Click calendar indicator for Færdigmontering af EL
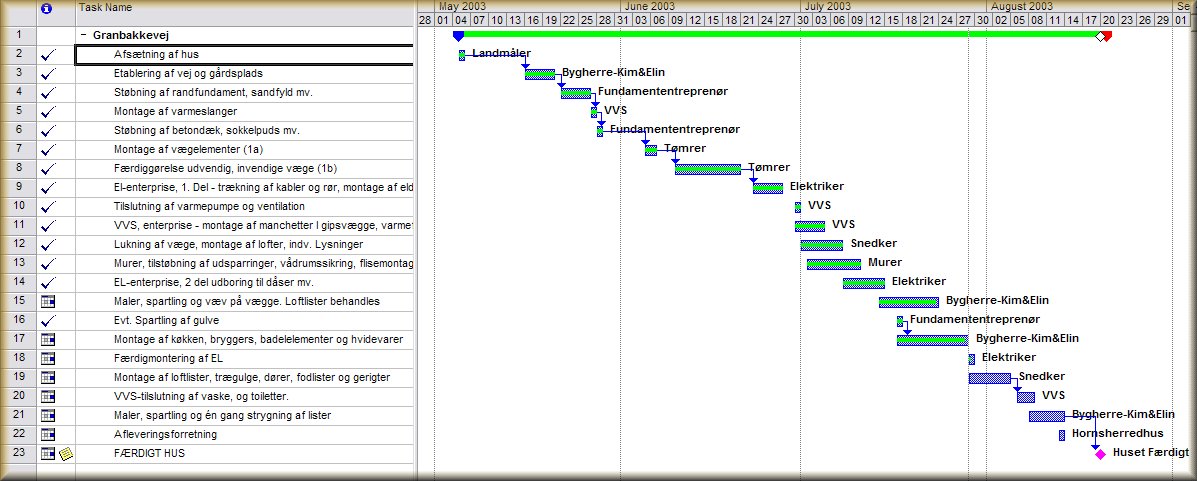This screenshot has width=1197, height=481. pos(48,359)
